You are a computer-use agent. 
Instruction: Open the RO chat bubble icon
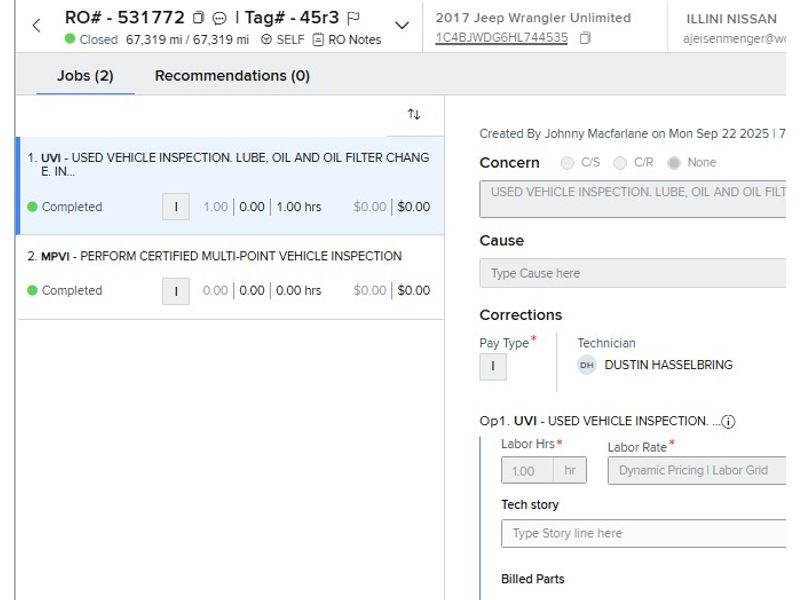point(219,18)
